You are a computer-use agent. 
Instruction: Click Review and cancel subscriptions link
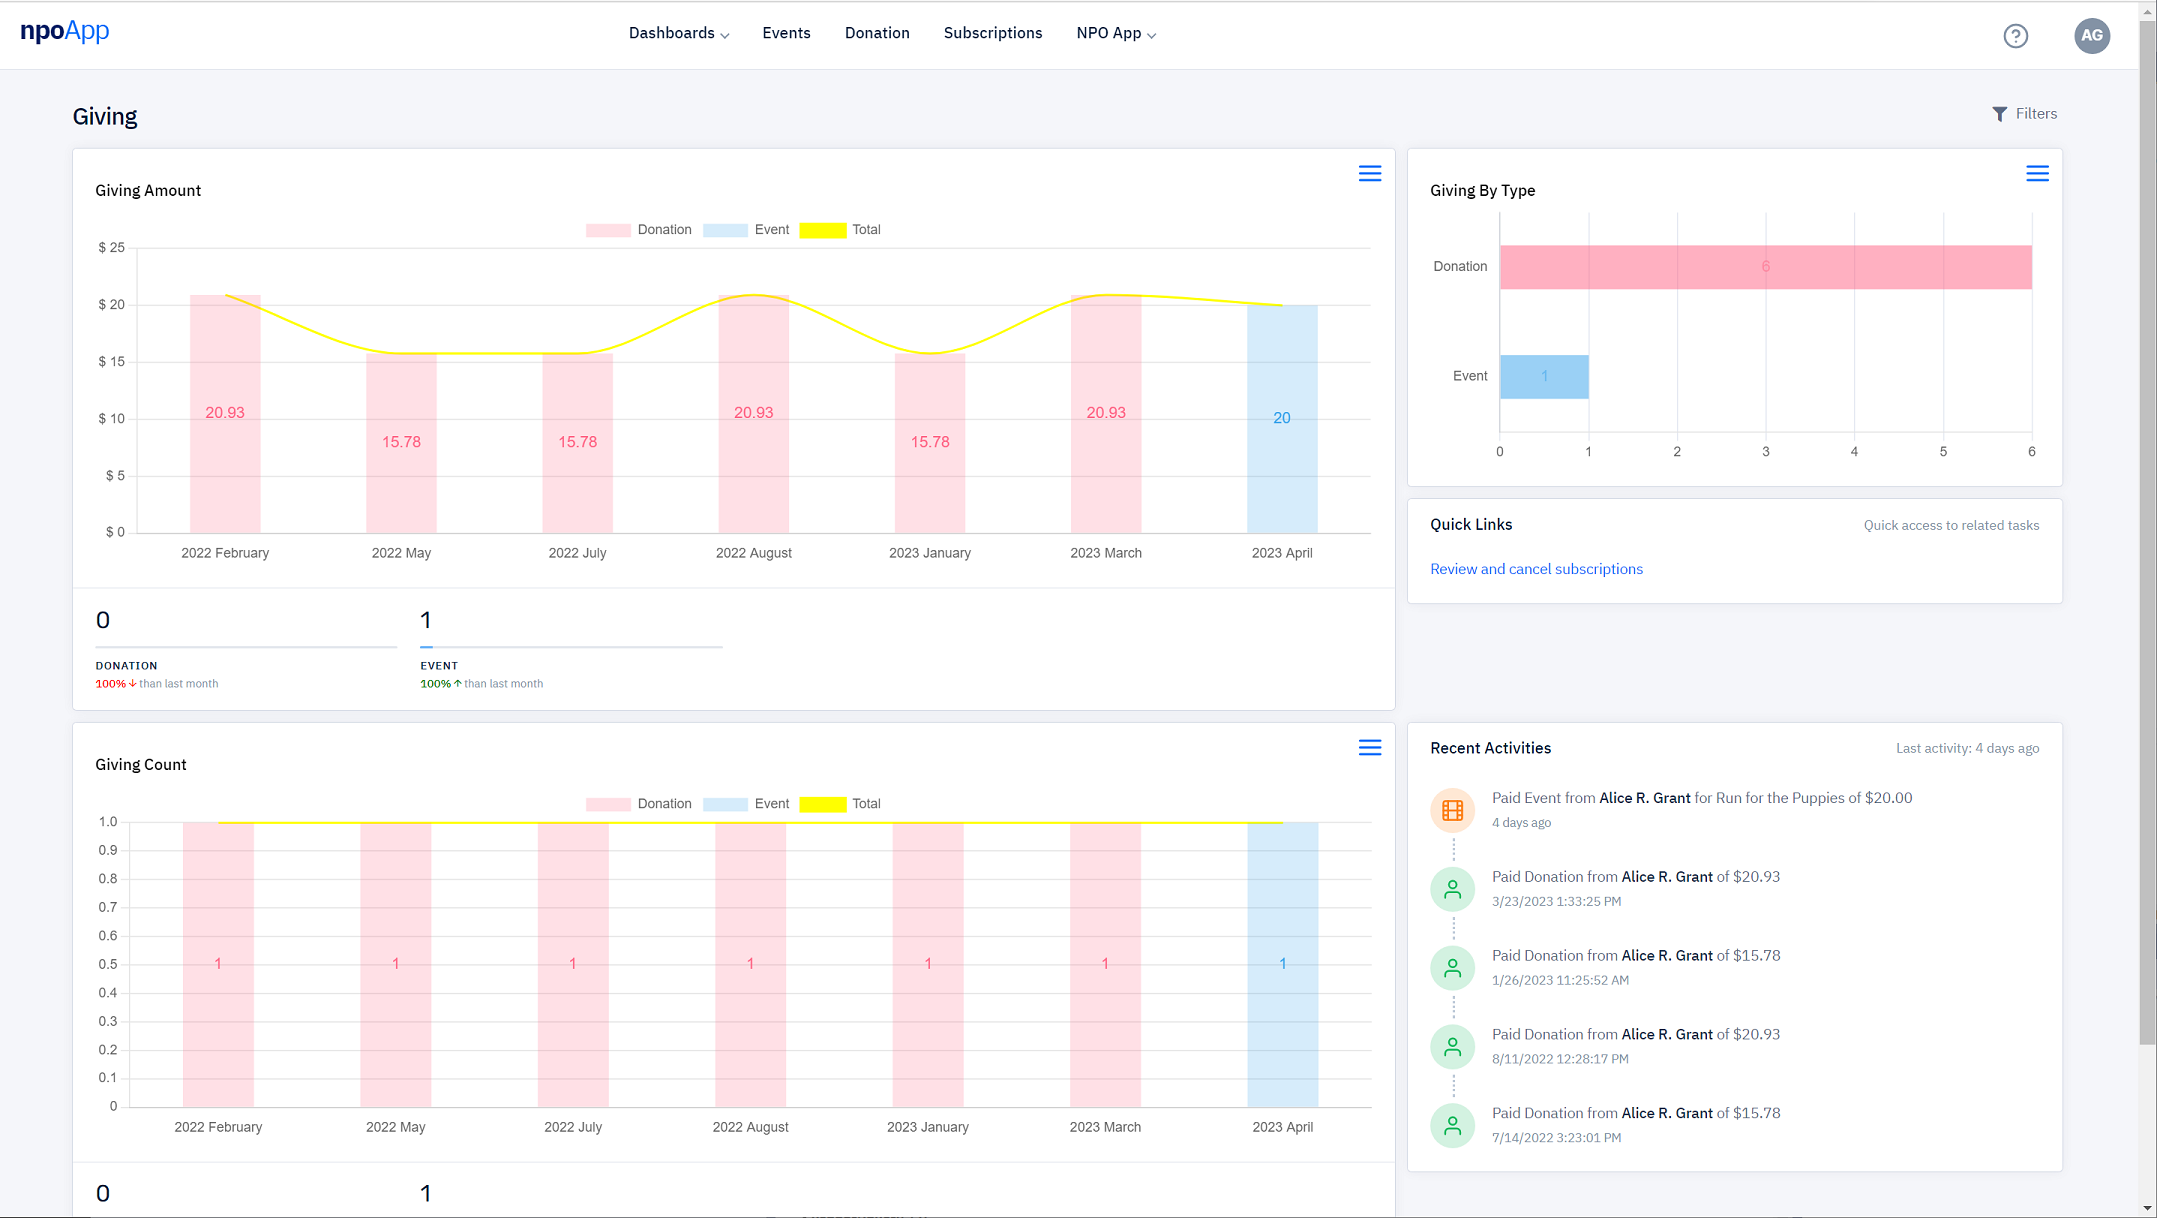(1536, 569)
